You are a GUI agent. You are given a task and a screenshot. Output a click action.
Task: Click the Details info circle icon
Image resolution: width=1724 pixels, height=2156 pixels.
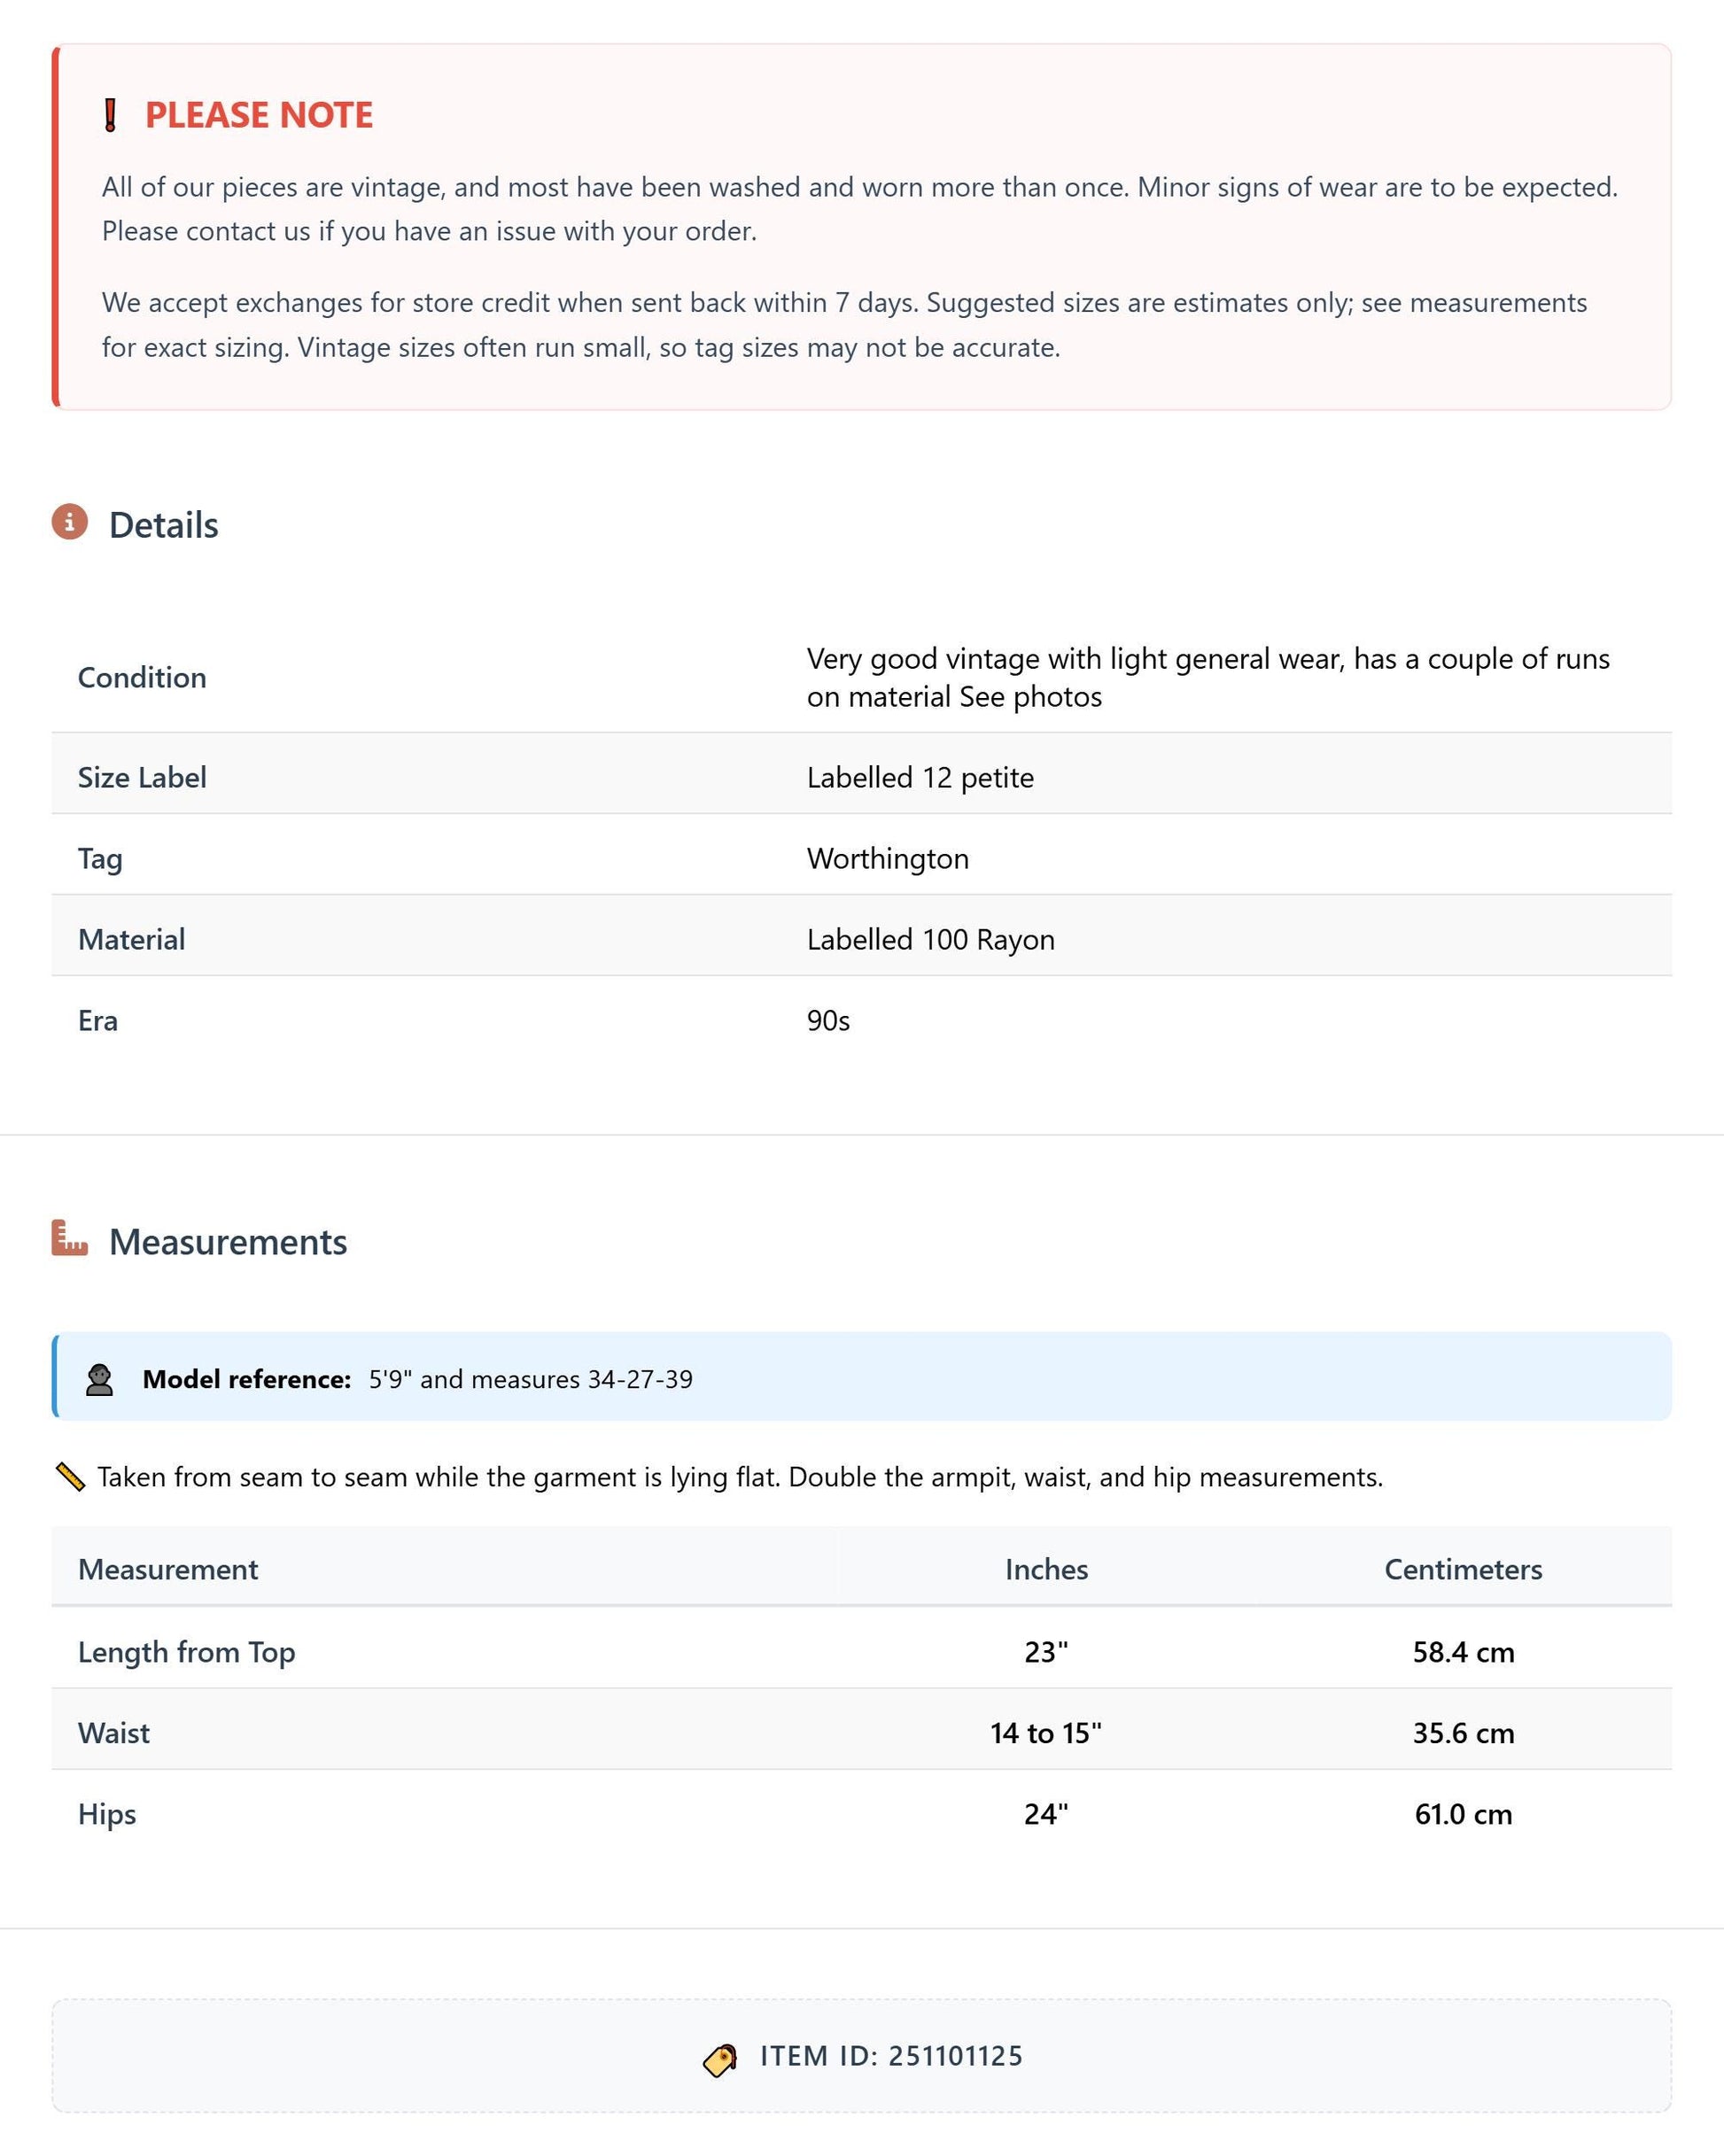tap(70, 522)
